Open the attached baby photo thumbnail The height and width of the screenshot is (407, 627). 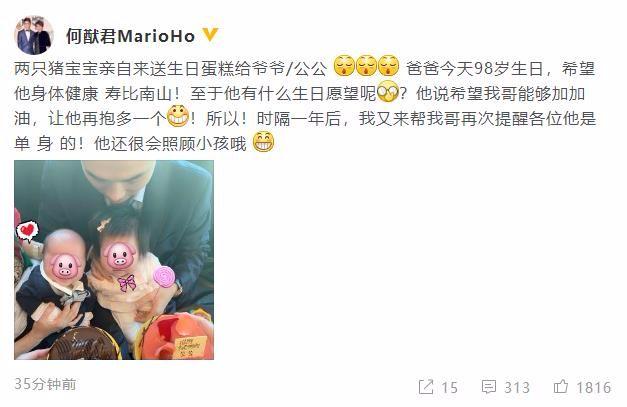[x=114, y=260]
